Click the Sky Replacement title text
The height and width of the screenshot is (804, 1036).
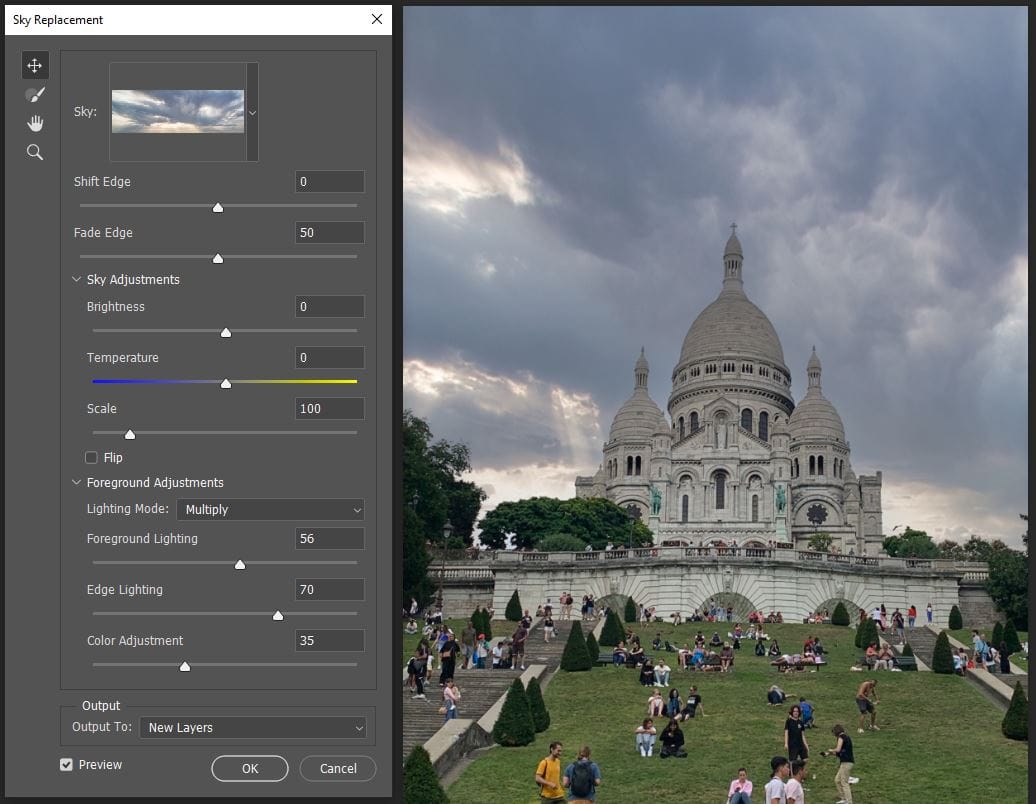(x=58, y=20)
